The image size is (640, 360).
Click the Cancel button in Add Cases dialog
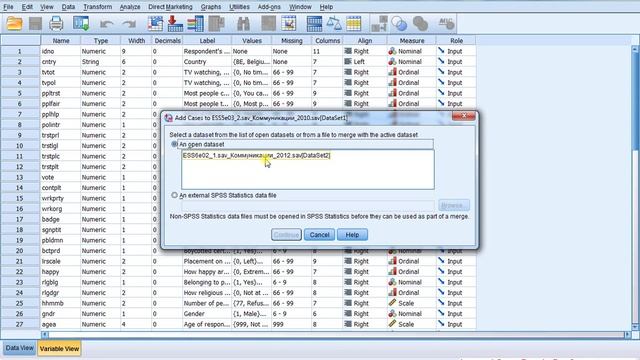(x=319, y=235)
